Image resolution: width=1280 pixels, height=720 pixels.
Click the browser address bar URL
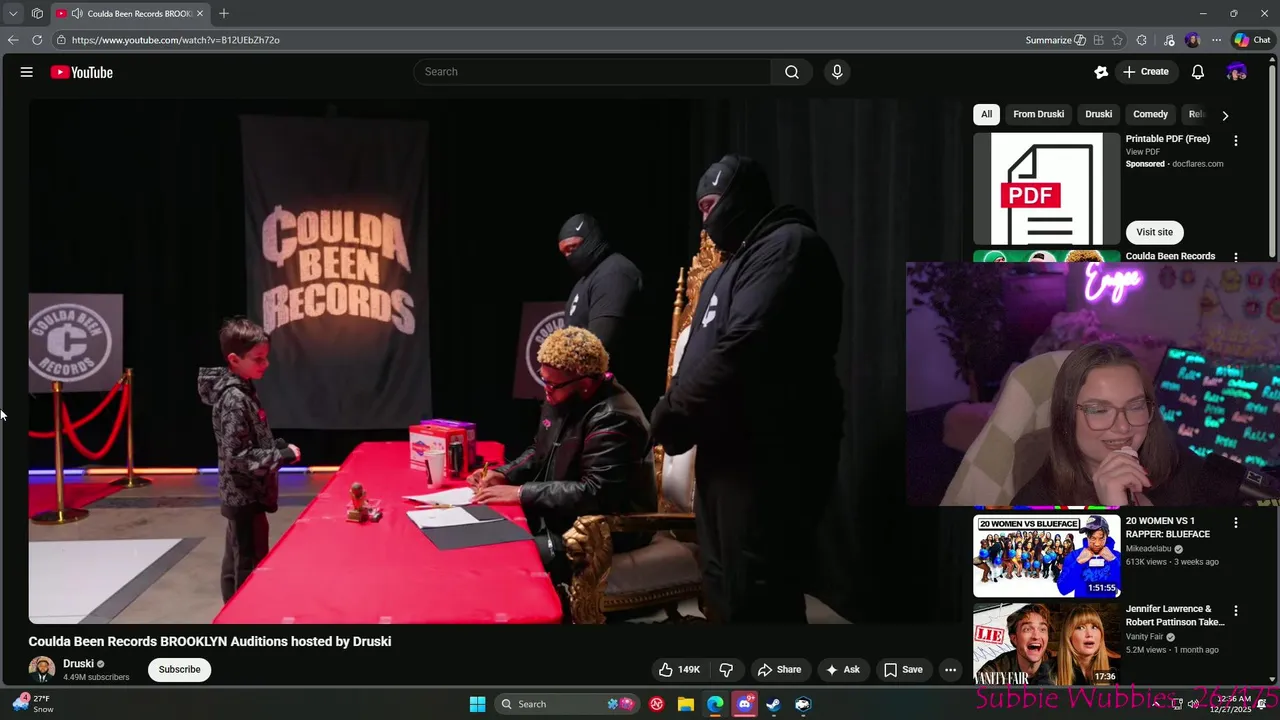pos(176,40)
